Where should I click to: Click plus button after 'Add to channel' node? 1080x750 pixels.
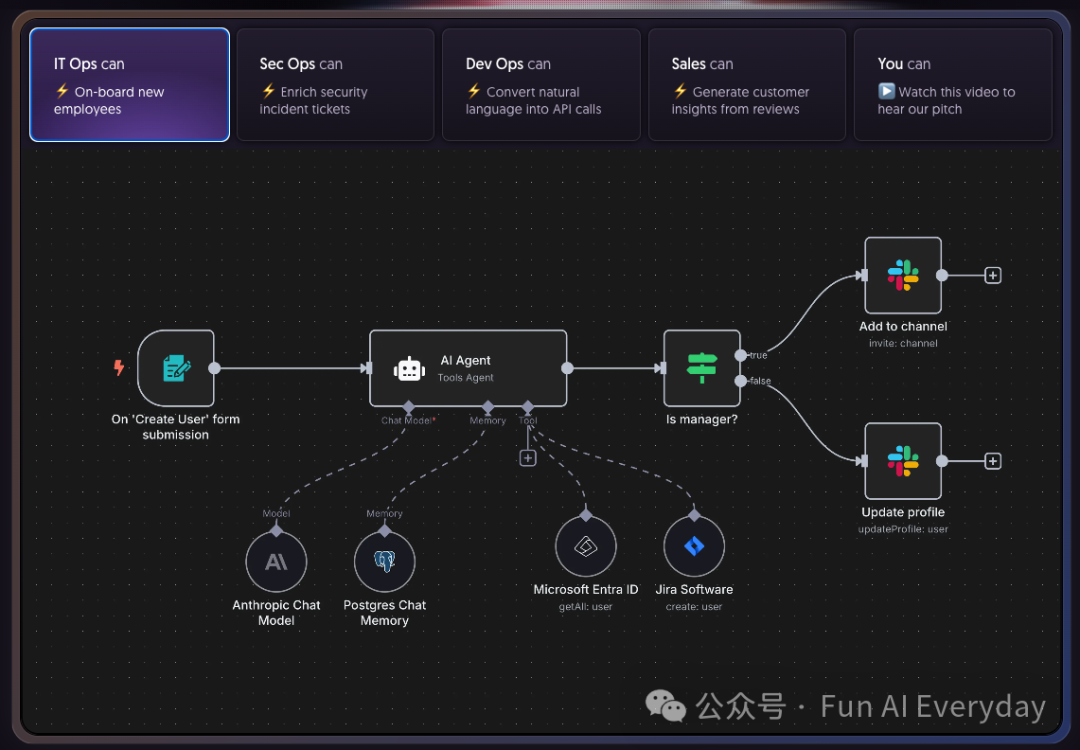click(992, 275)
